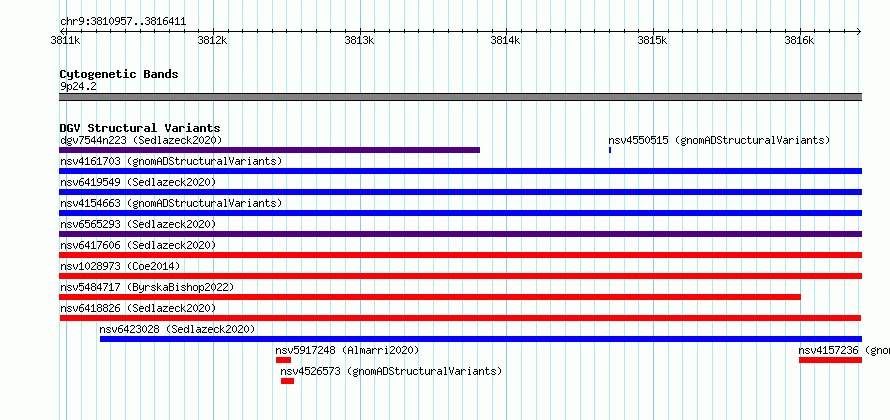Click the 3814k ruler position

(x=505, y=41)
